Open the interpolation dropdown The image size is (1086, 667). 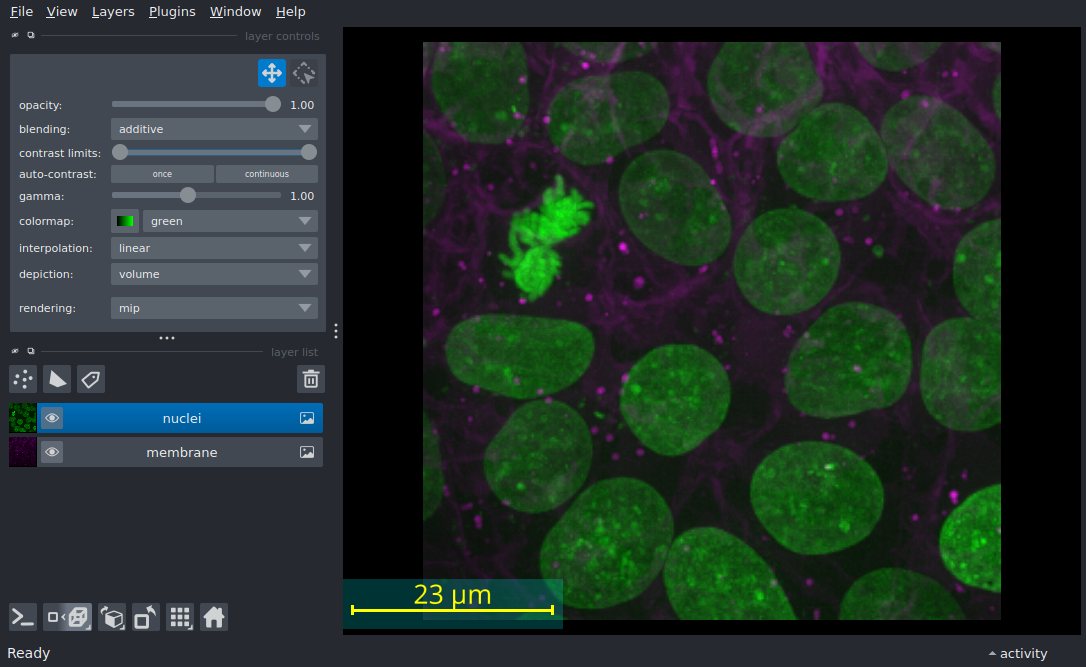[x=214, y=248]
